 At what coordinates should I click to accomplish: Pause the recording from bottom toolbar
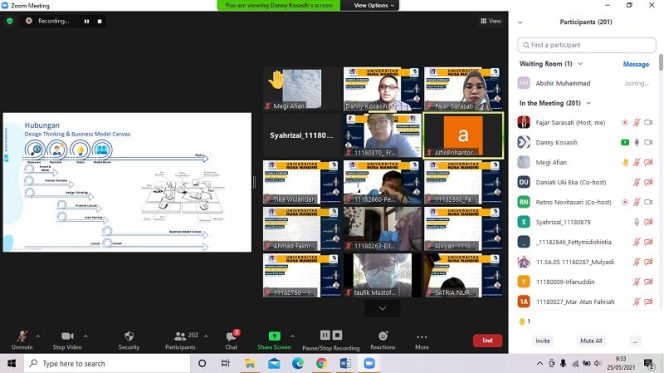click(325, 335)
